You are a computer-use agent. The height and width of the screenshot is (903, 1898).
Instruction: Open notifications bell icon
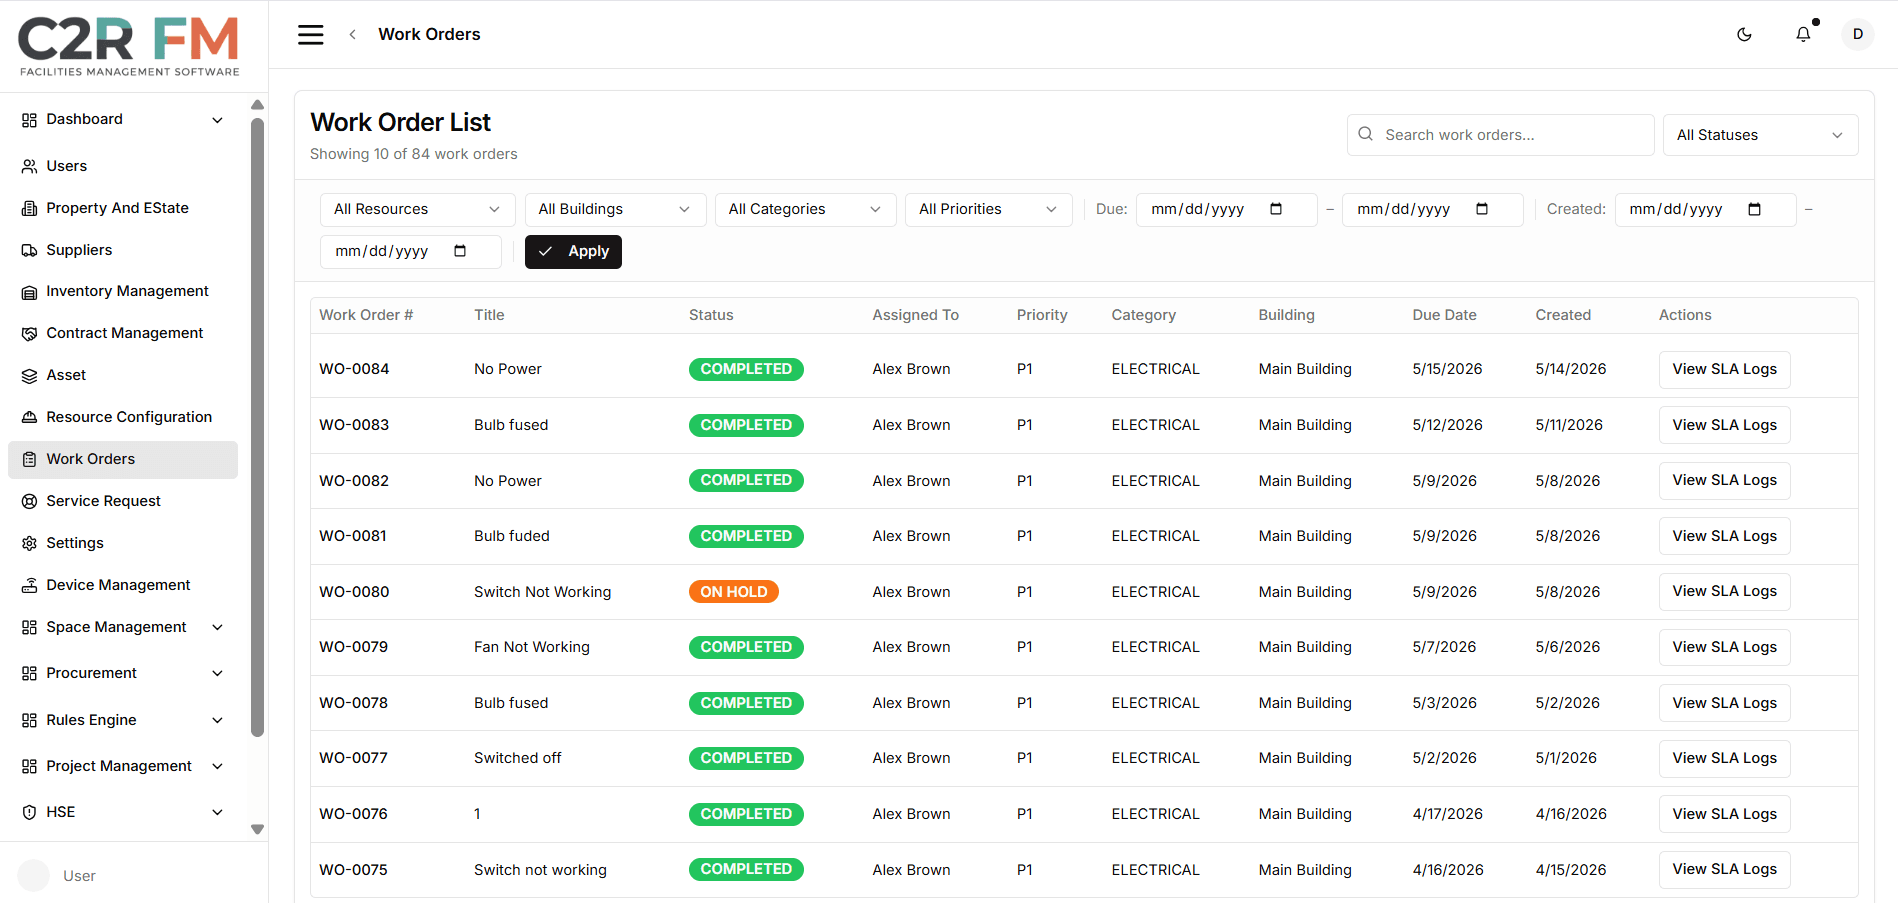point(1803,34)
